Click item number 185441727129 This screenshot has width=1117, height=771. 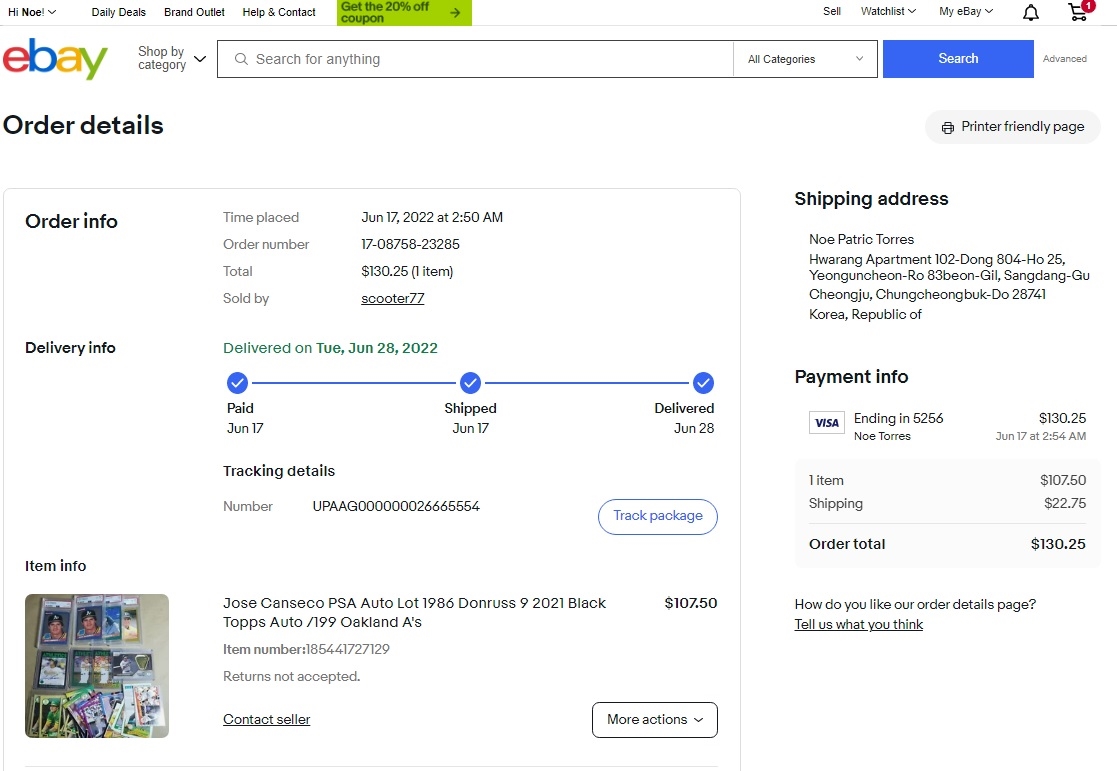click(x=348, y=649)
